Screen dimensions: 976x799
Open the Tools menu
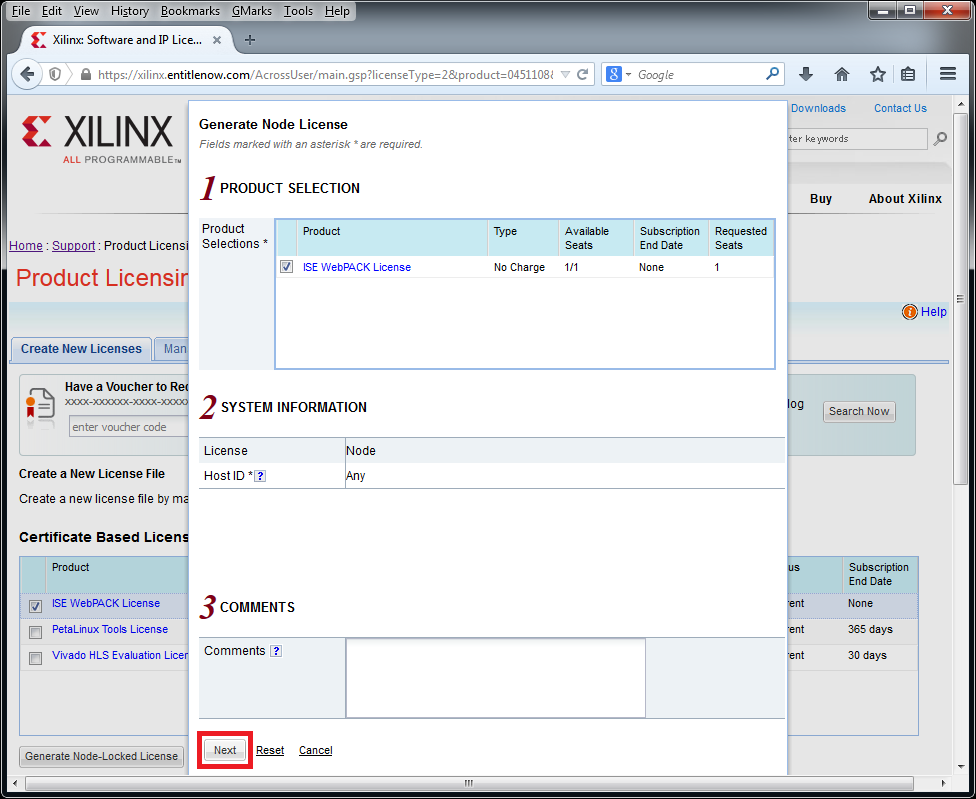point(298,11)
